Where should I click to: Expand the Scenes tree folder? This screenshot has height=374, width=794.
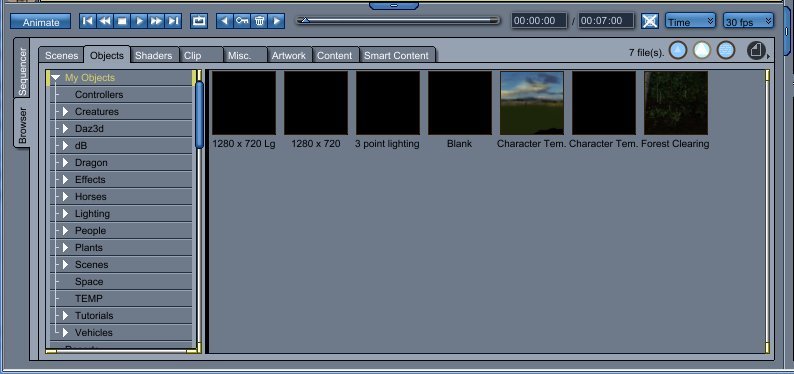tap(65, 265)
